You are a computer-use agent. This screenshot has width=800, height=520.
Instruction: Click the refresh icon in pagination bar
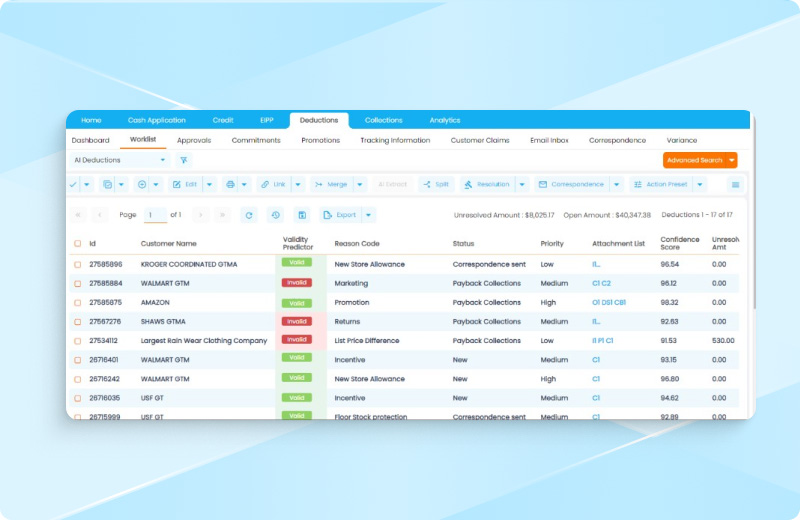pyautogui.click(x=249, y=215)
